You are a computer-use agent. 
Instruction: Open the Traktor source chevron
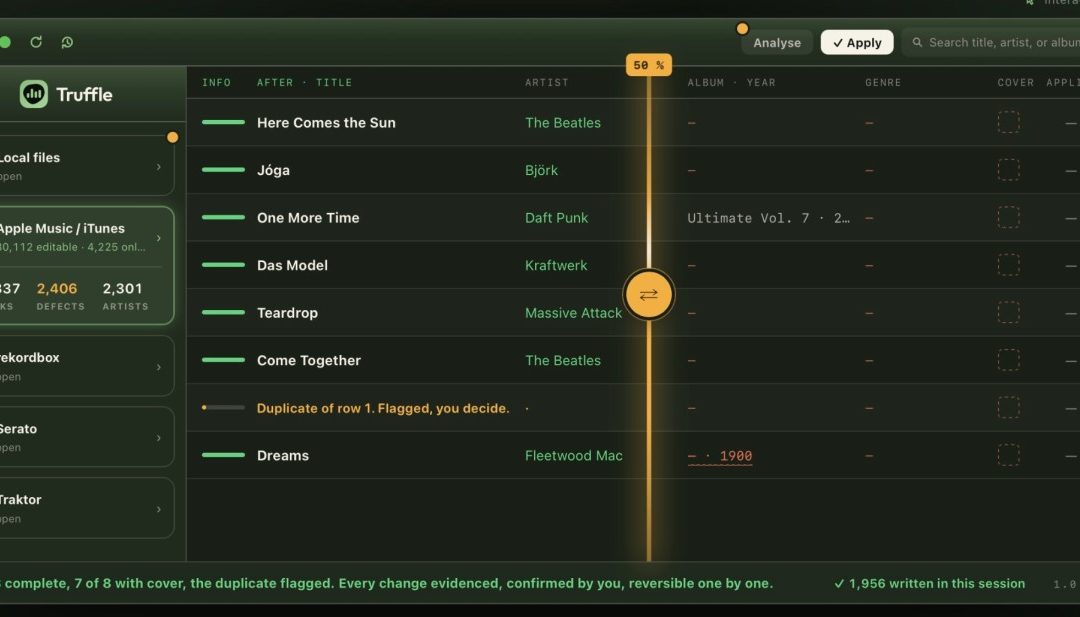[x=158, y=510]
